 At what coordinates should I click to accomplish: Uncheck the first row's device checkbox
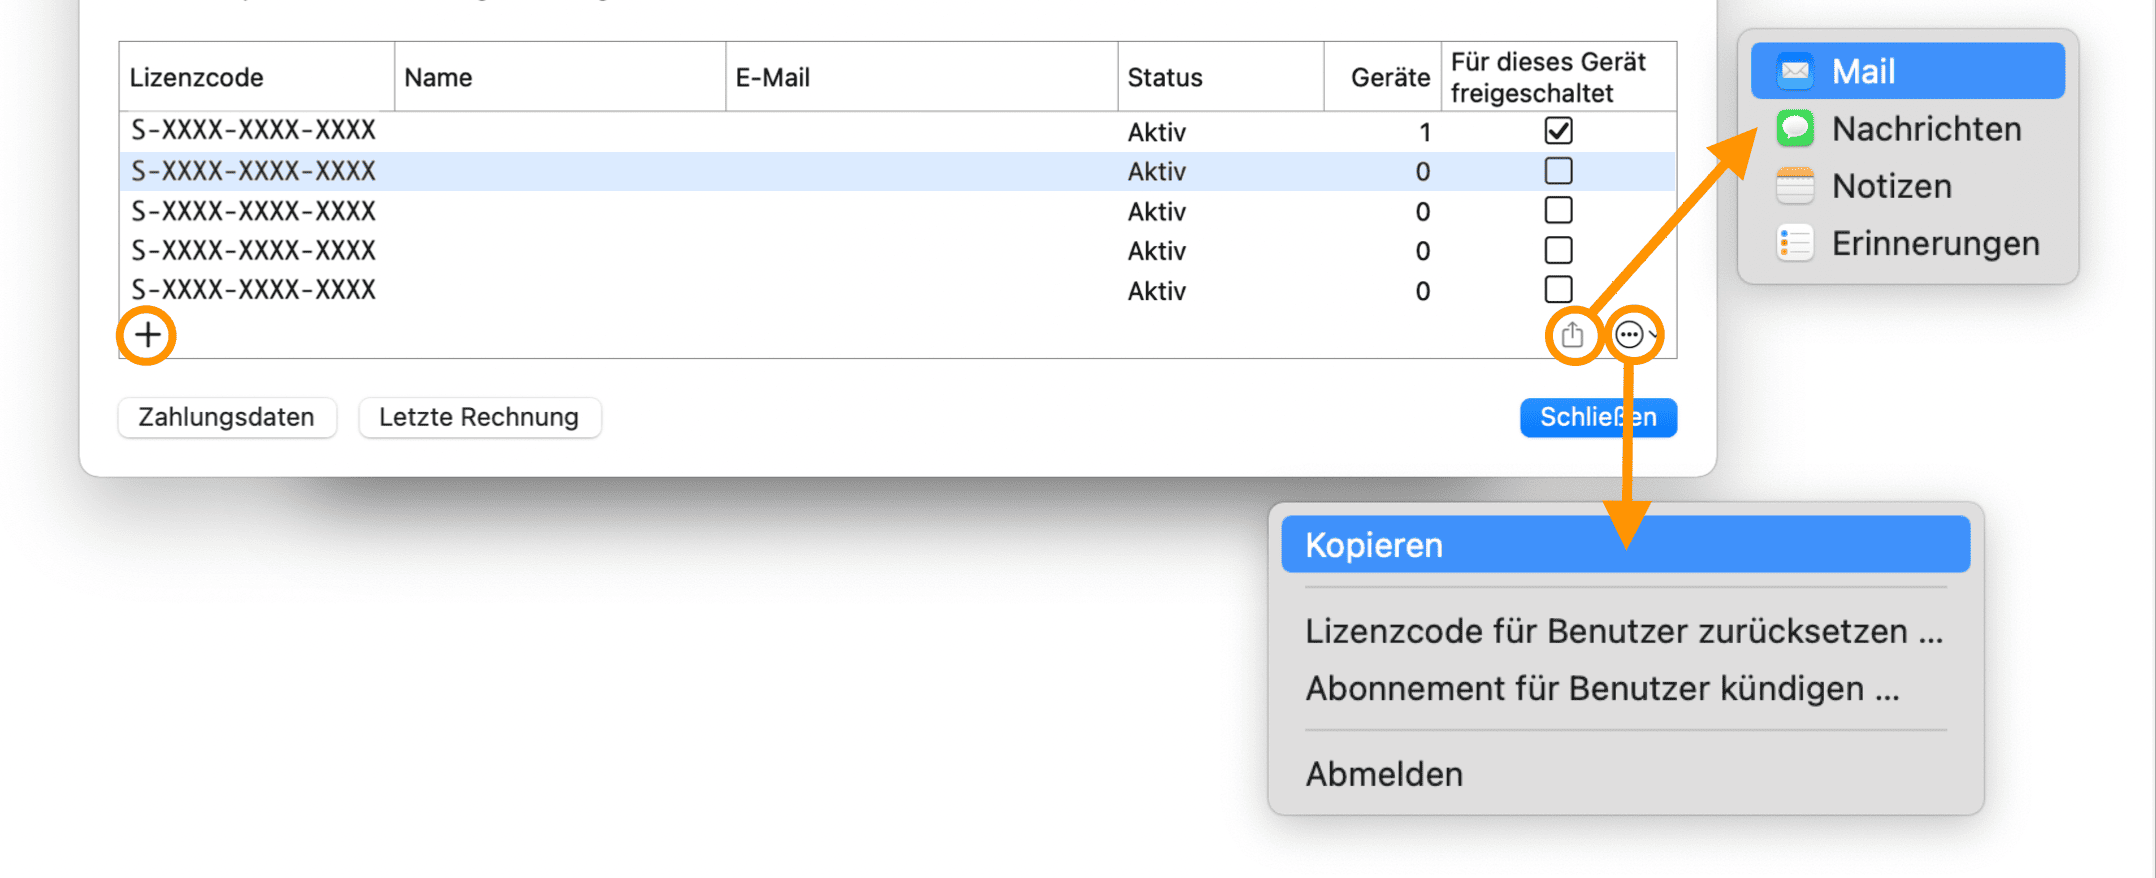coord(1558,131)
